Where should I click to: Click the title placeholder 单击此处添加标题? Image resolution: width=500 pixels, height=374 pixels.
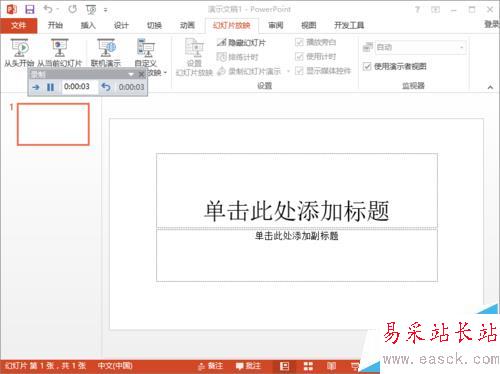pos(297,191)
